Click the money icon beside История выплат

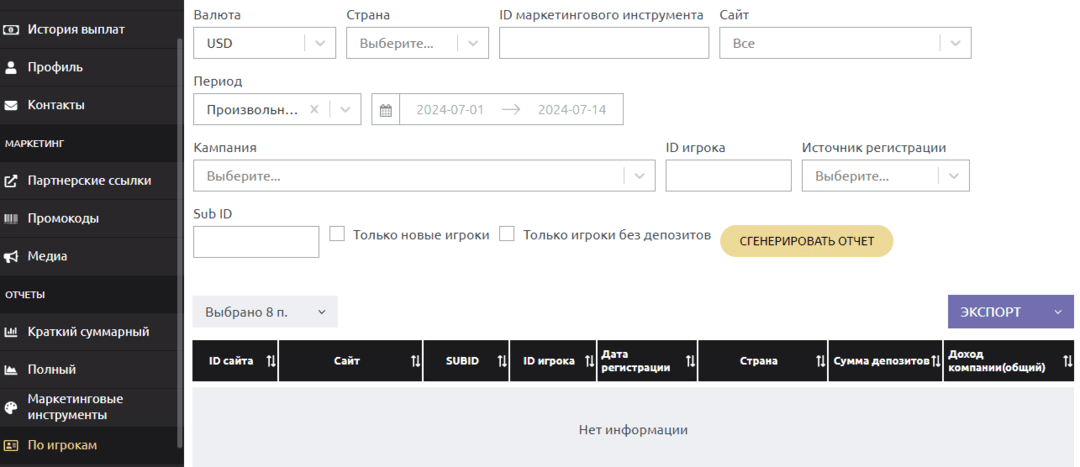(x=11, y=30)
